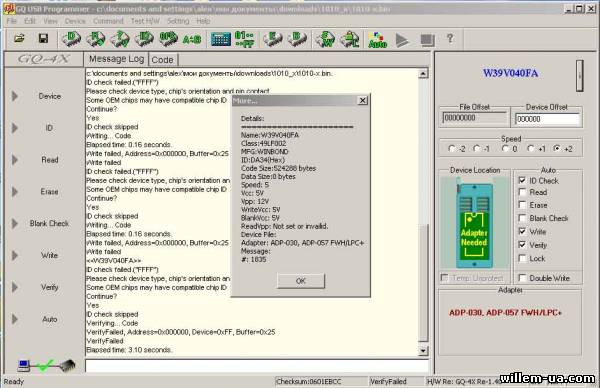Image resolution: width=600 pixels, height=388 pixels.
Task: Open the File menu
Action: coord(12,21)
